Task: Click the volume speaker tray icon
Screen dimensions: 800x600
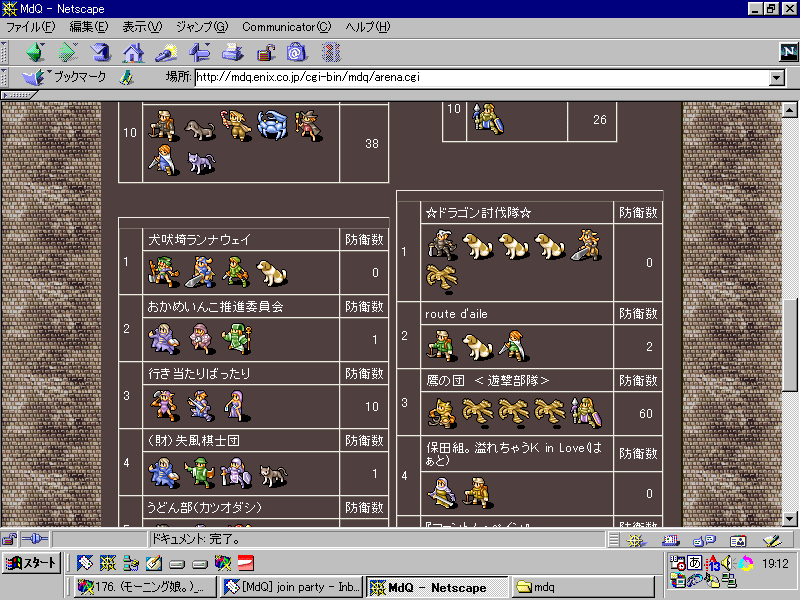Action: point(727,563)
